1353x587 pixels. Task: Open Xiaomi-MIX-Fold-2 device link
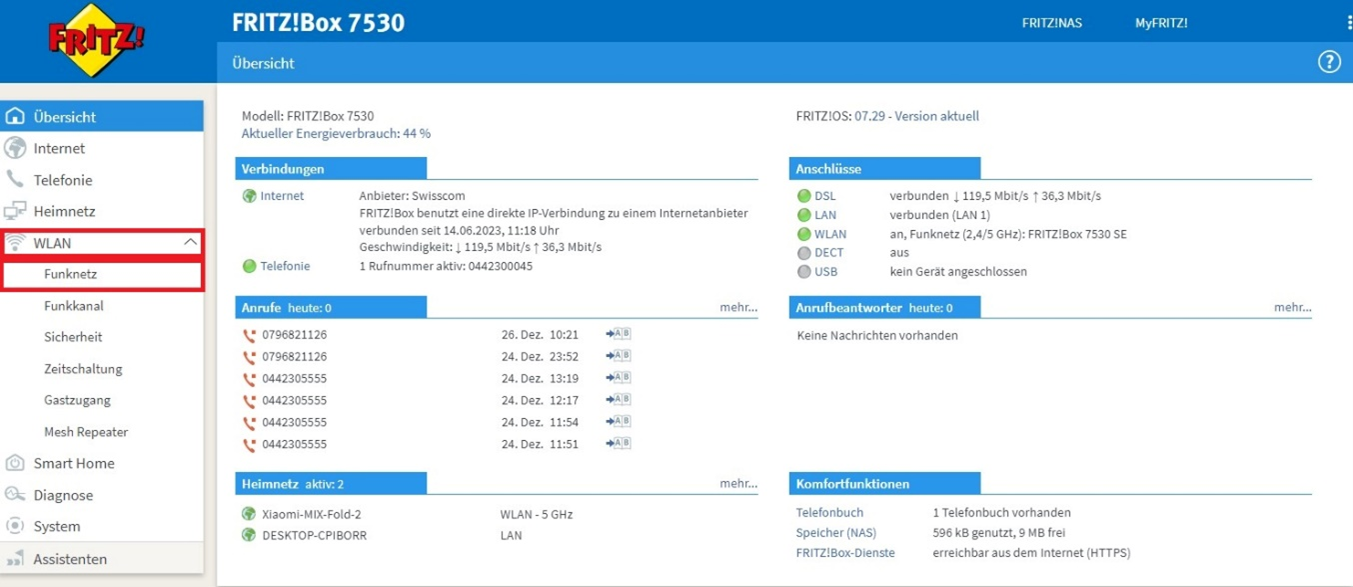coord(311,514)
